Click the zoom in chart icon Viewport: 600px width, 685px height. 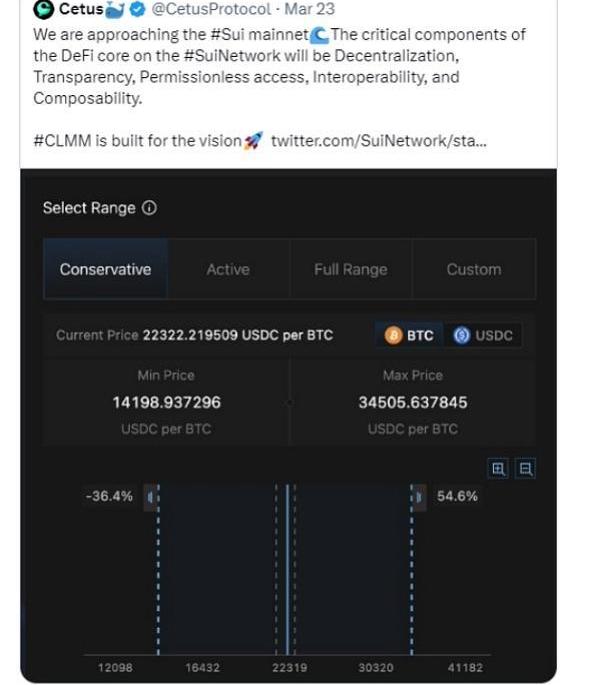(x=499, y=468)
